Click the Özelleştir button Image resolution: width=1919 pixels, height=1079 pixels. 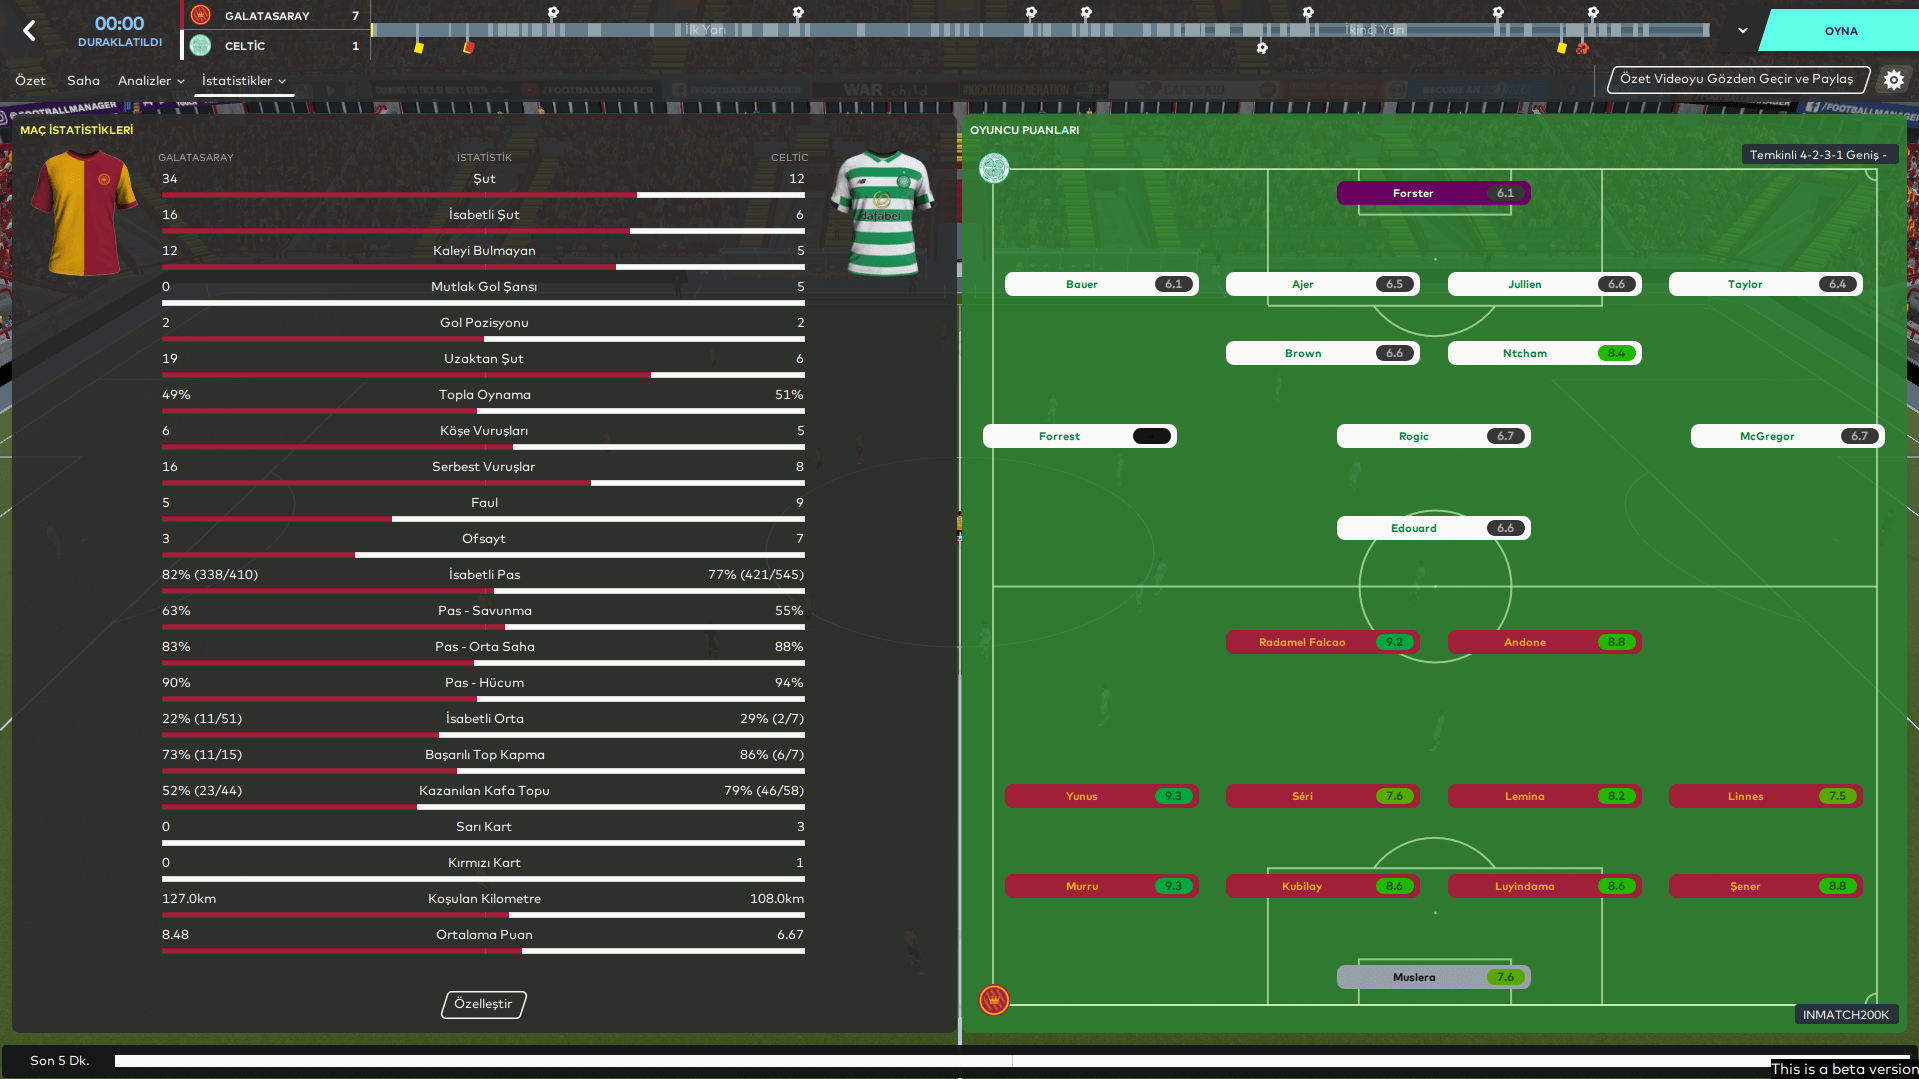pos(483,1004)
